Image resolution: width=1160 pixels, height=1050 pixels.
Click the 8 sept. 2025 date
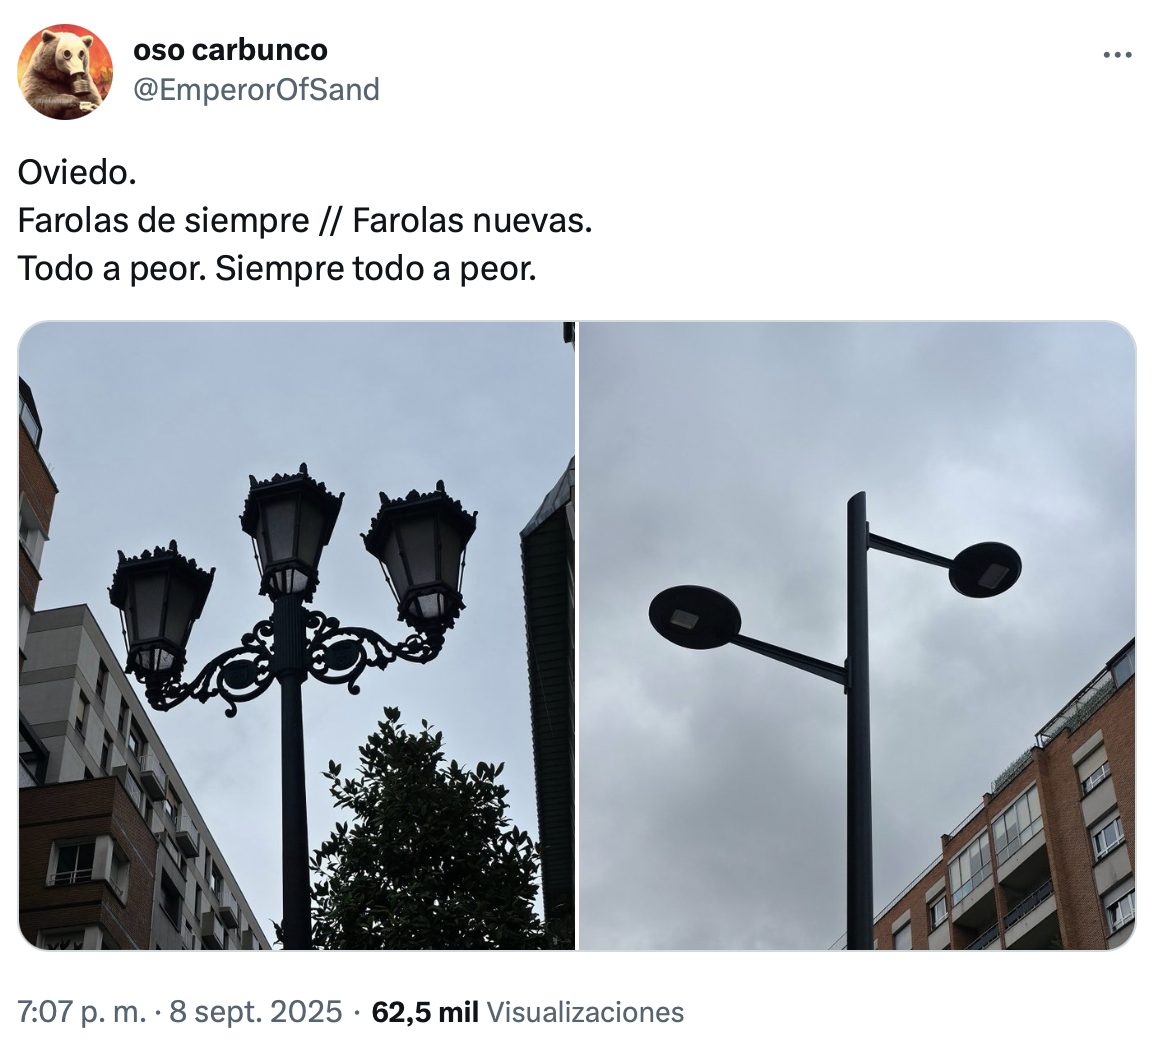(x=255, y=1012)
